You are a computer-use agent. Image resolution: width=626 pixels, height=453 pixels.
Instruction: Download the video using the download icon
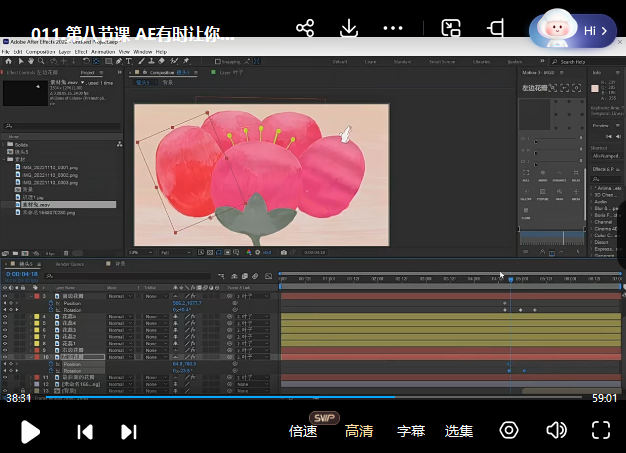click(x=349, y=29)
